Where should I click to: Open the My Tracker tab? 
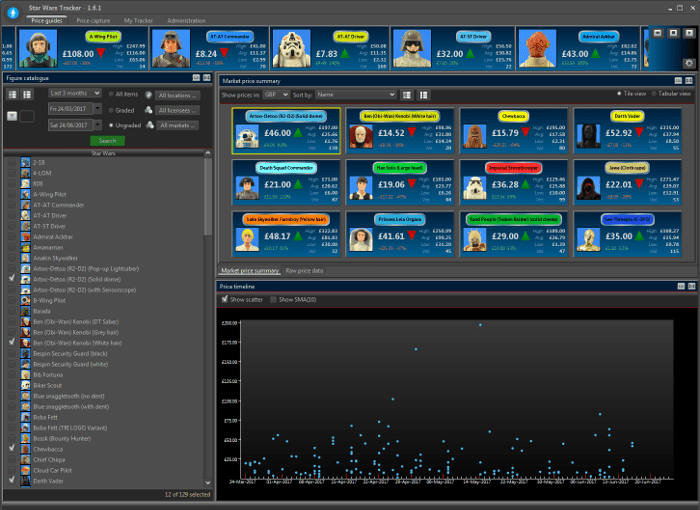coord(138,21)
